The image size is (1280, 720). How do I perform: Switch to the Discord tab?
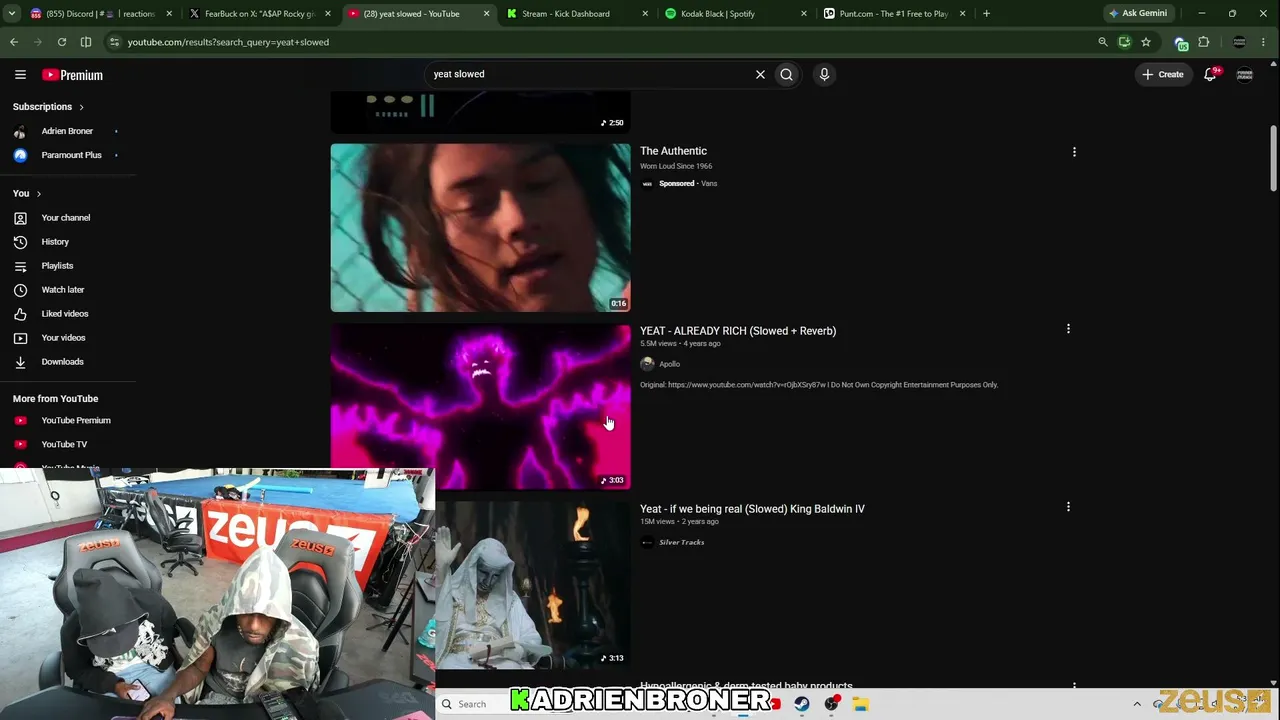101,14
